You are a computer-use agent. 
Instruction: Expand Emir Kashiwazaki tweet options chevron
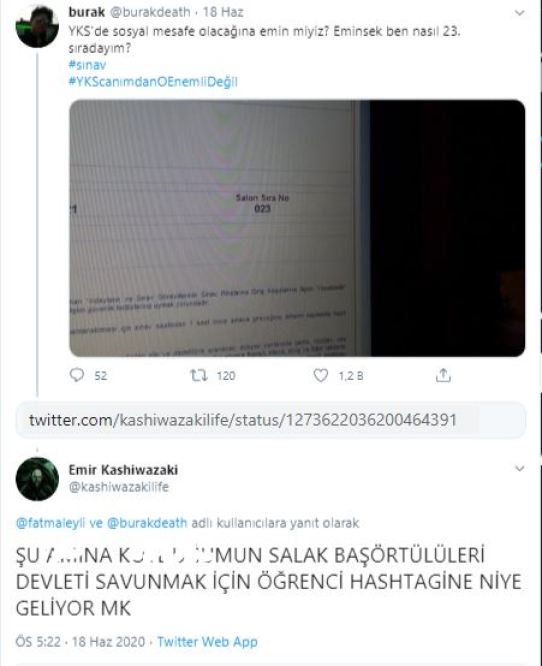519,468
